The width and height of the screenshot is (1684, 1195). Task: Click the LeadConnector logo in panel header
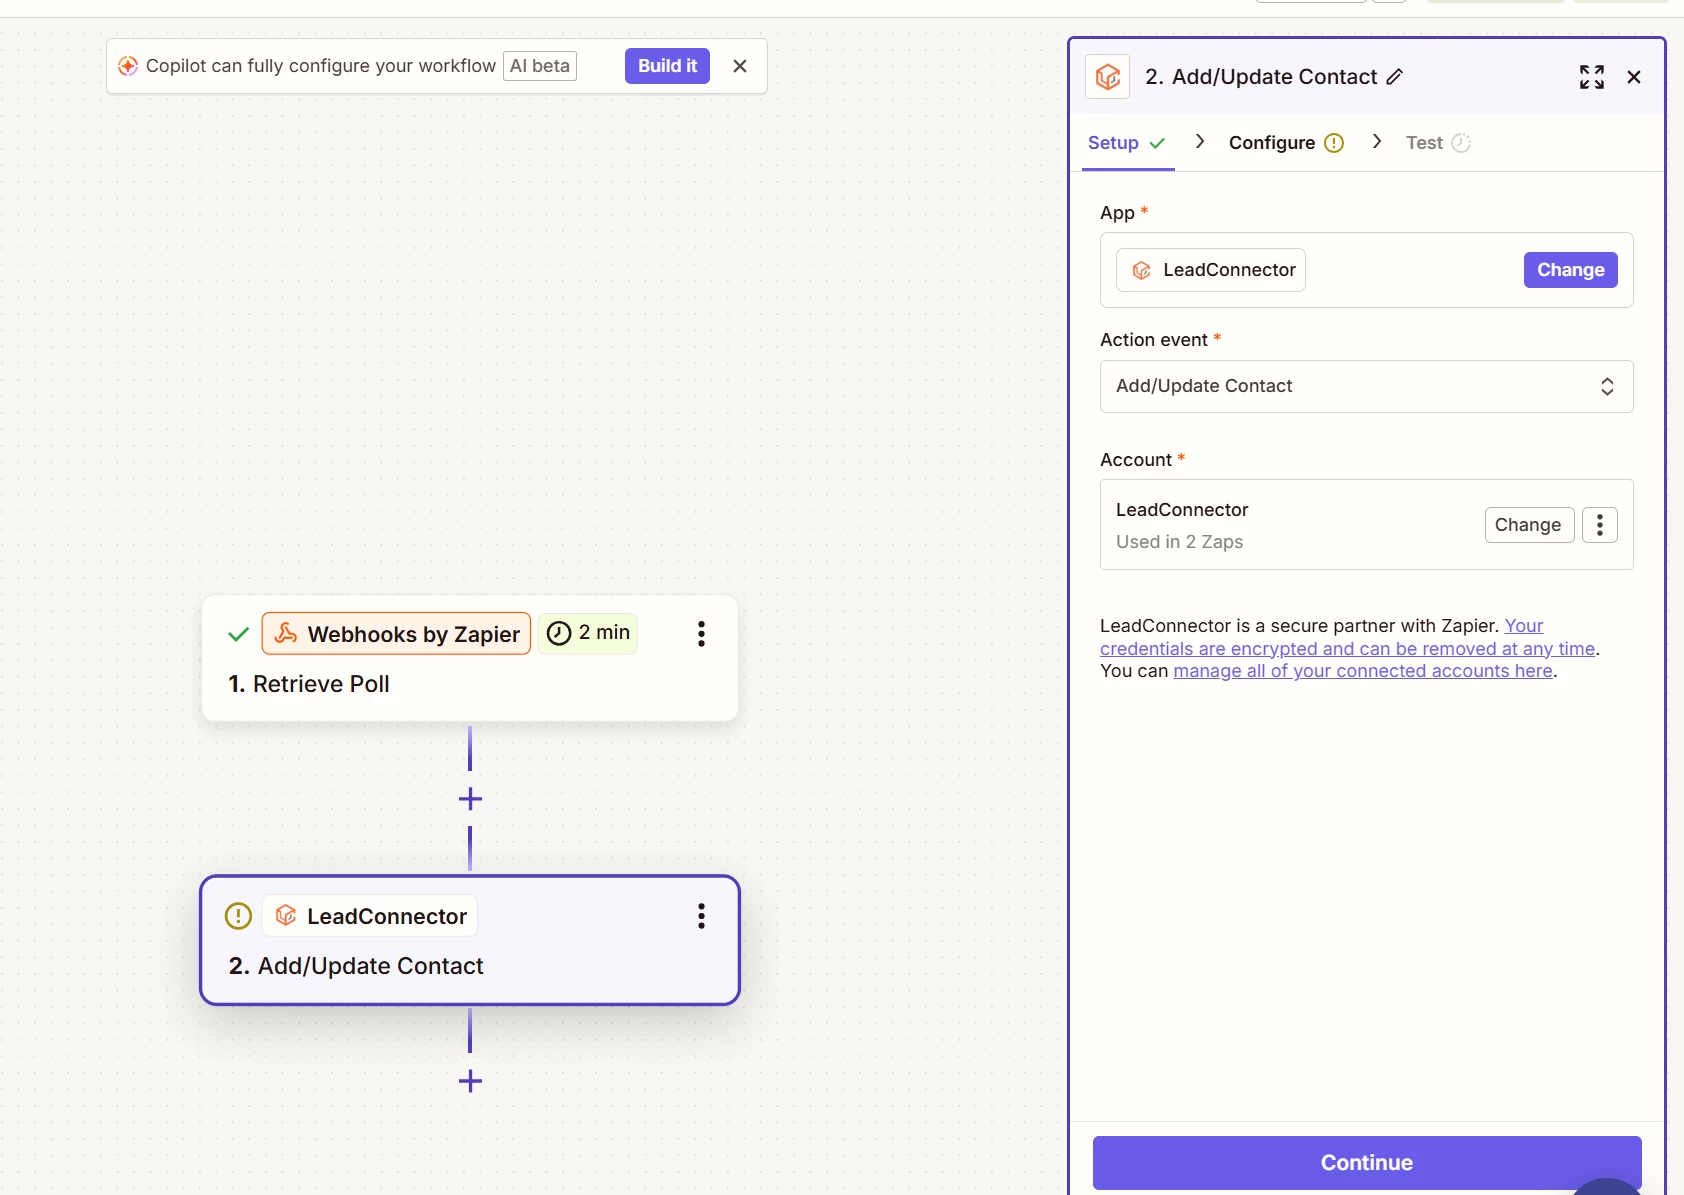1107,77
